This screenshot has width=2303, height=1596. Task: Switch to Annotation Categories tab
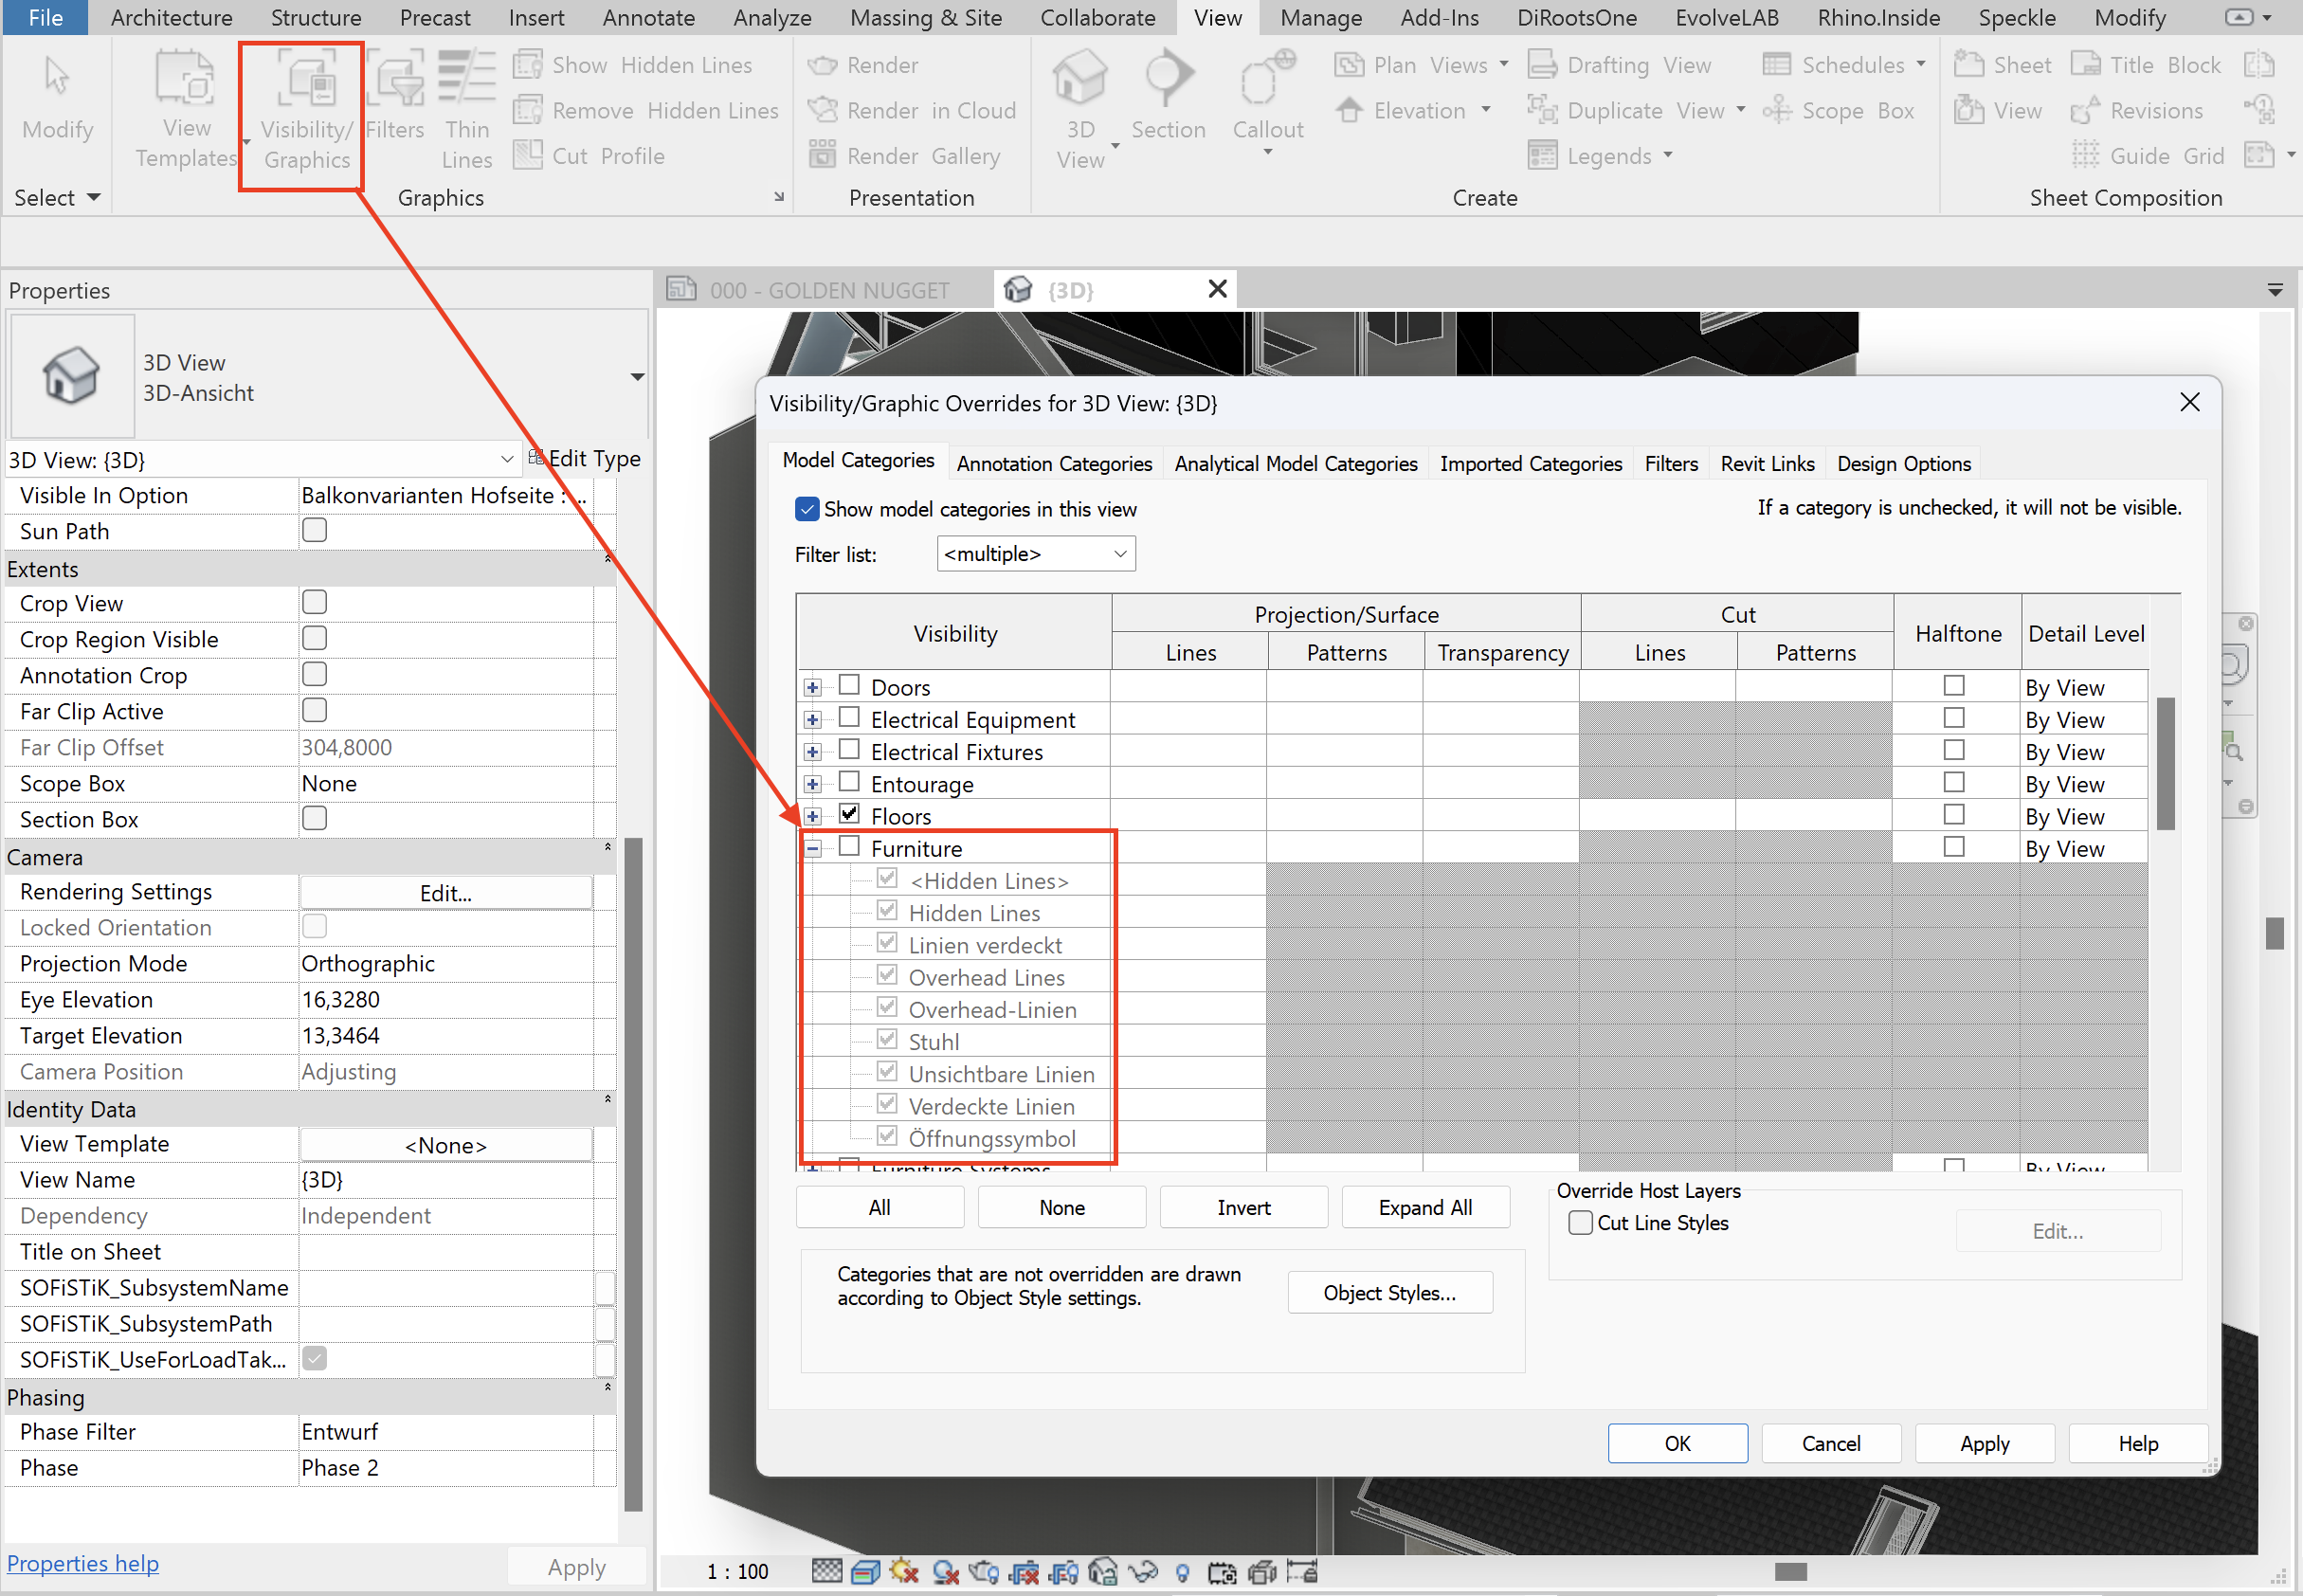1054,464
